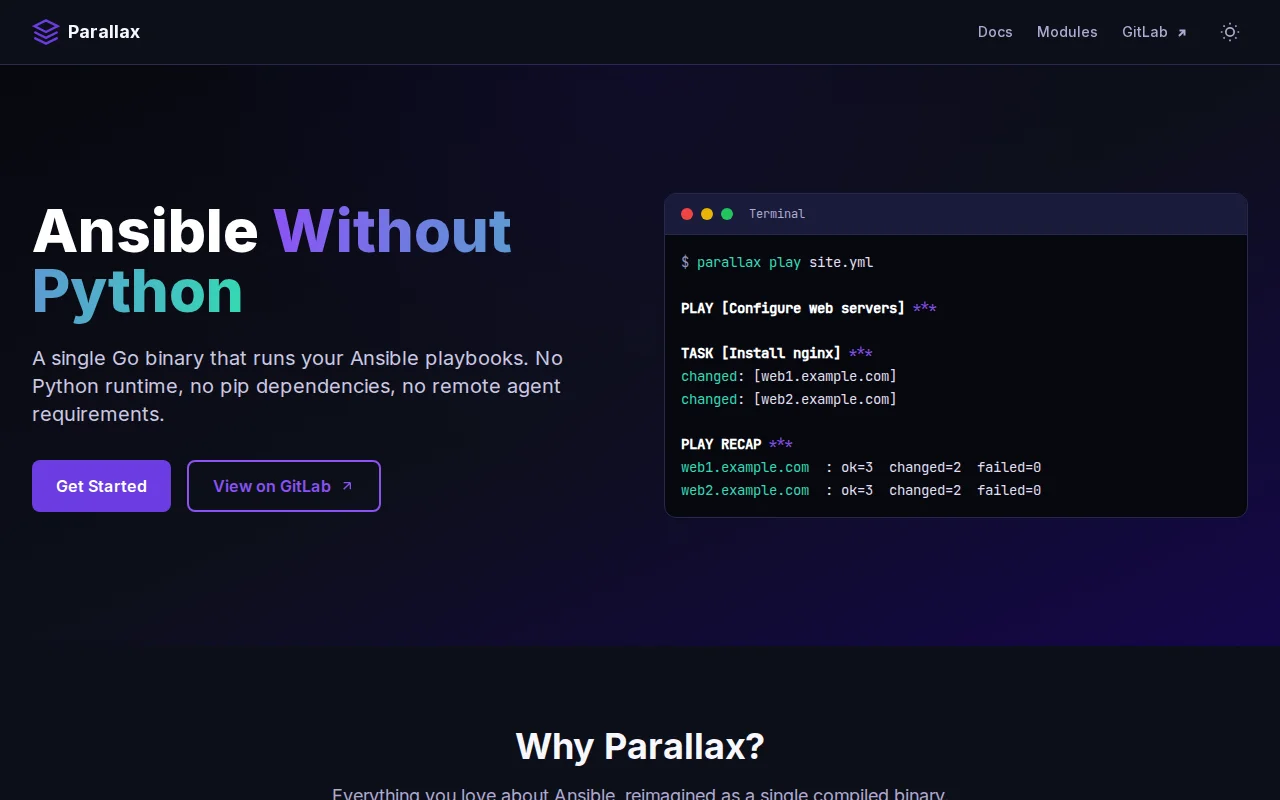Click the 'PLAY RECAP' line

tap(737, 444)
